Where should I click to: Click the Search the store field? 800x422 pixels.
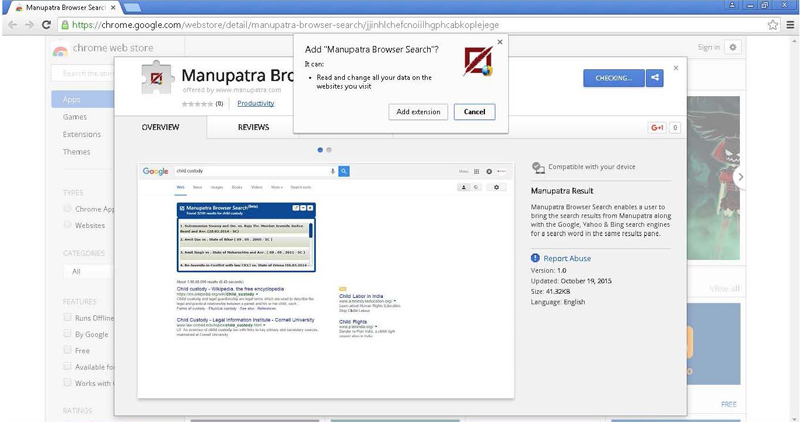83,73
